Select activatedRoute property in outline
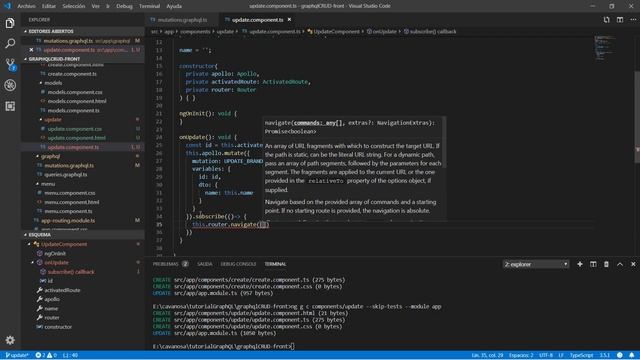Screen dimensions: 640x360 click(62, 290)
